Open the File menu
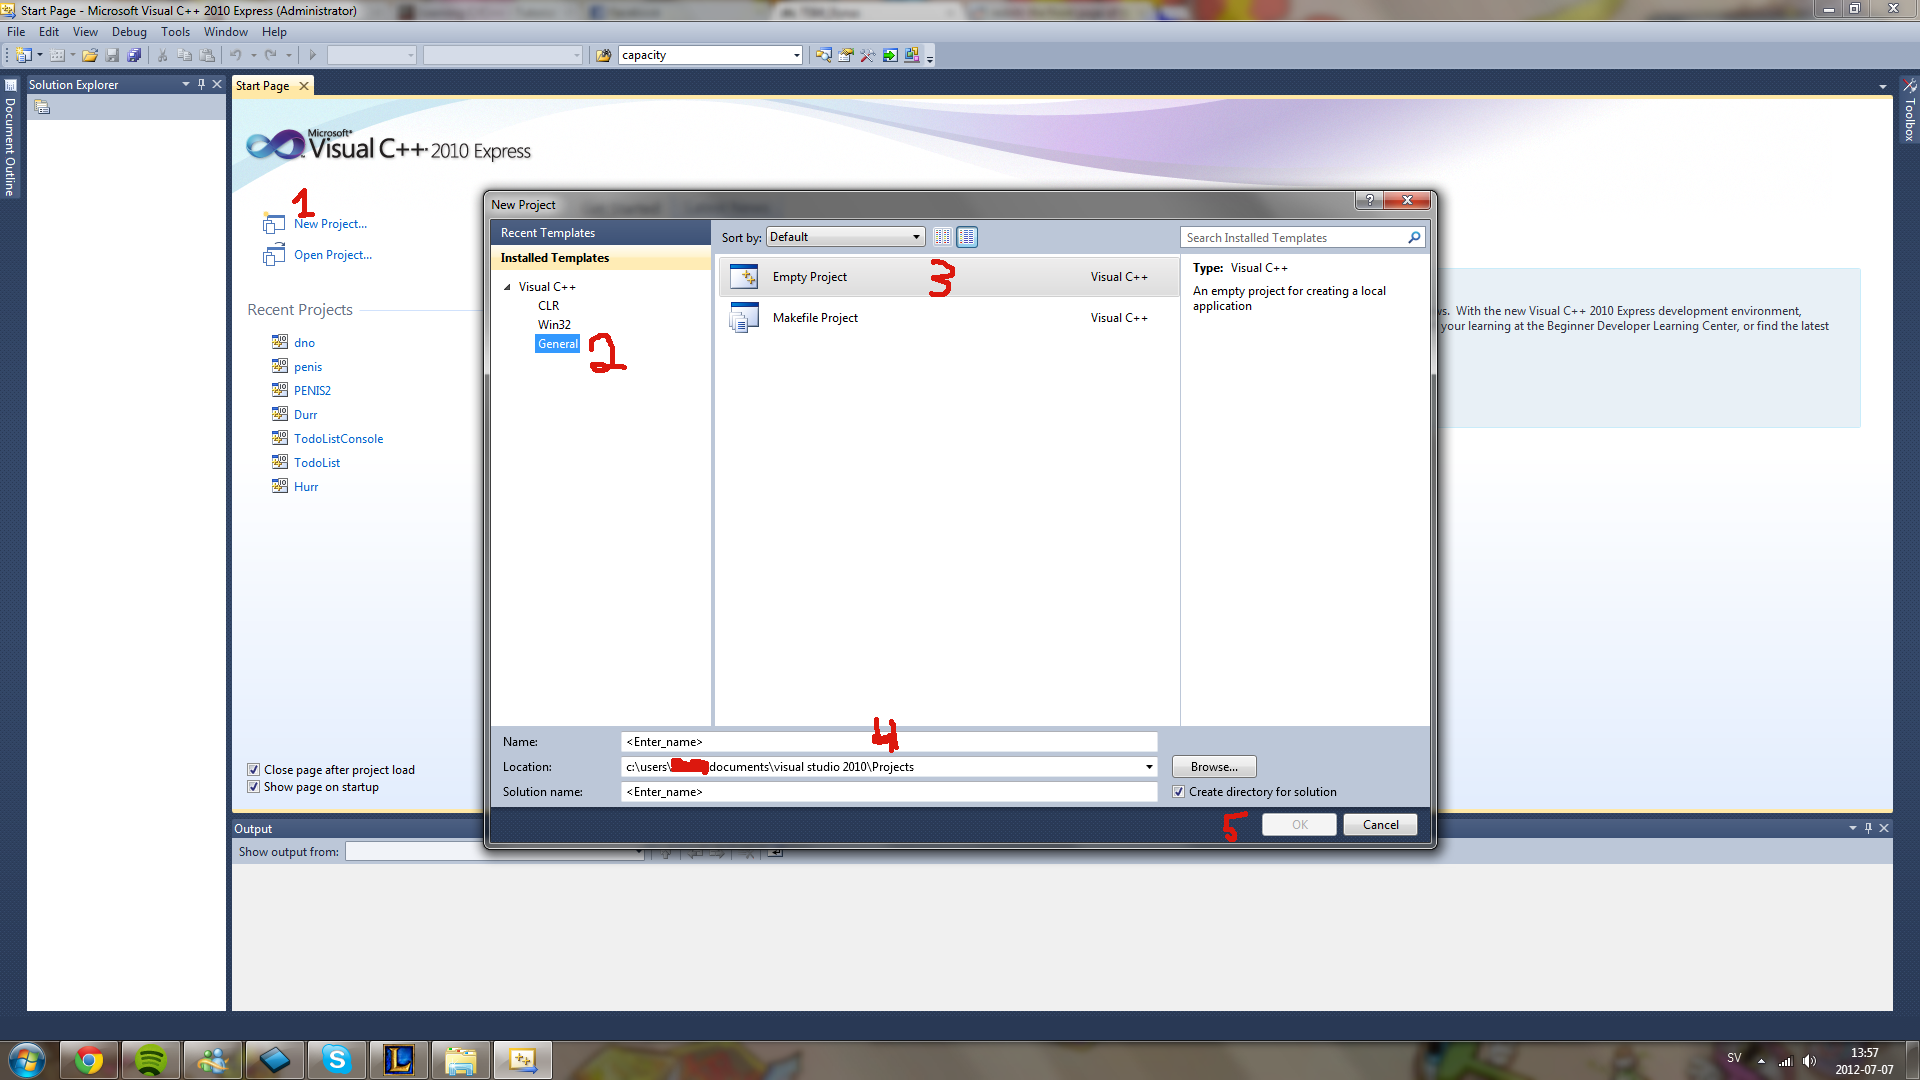Image resolution: width=1920 pixels, height=1080 pixels. click(16, 32)
